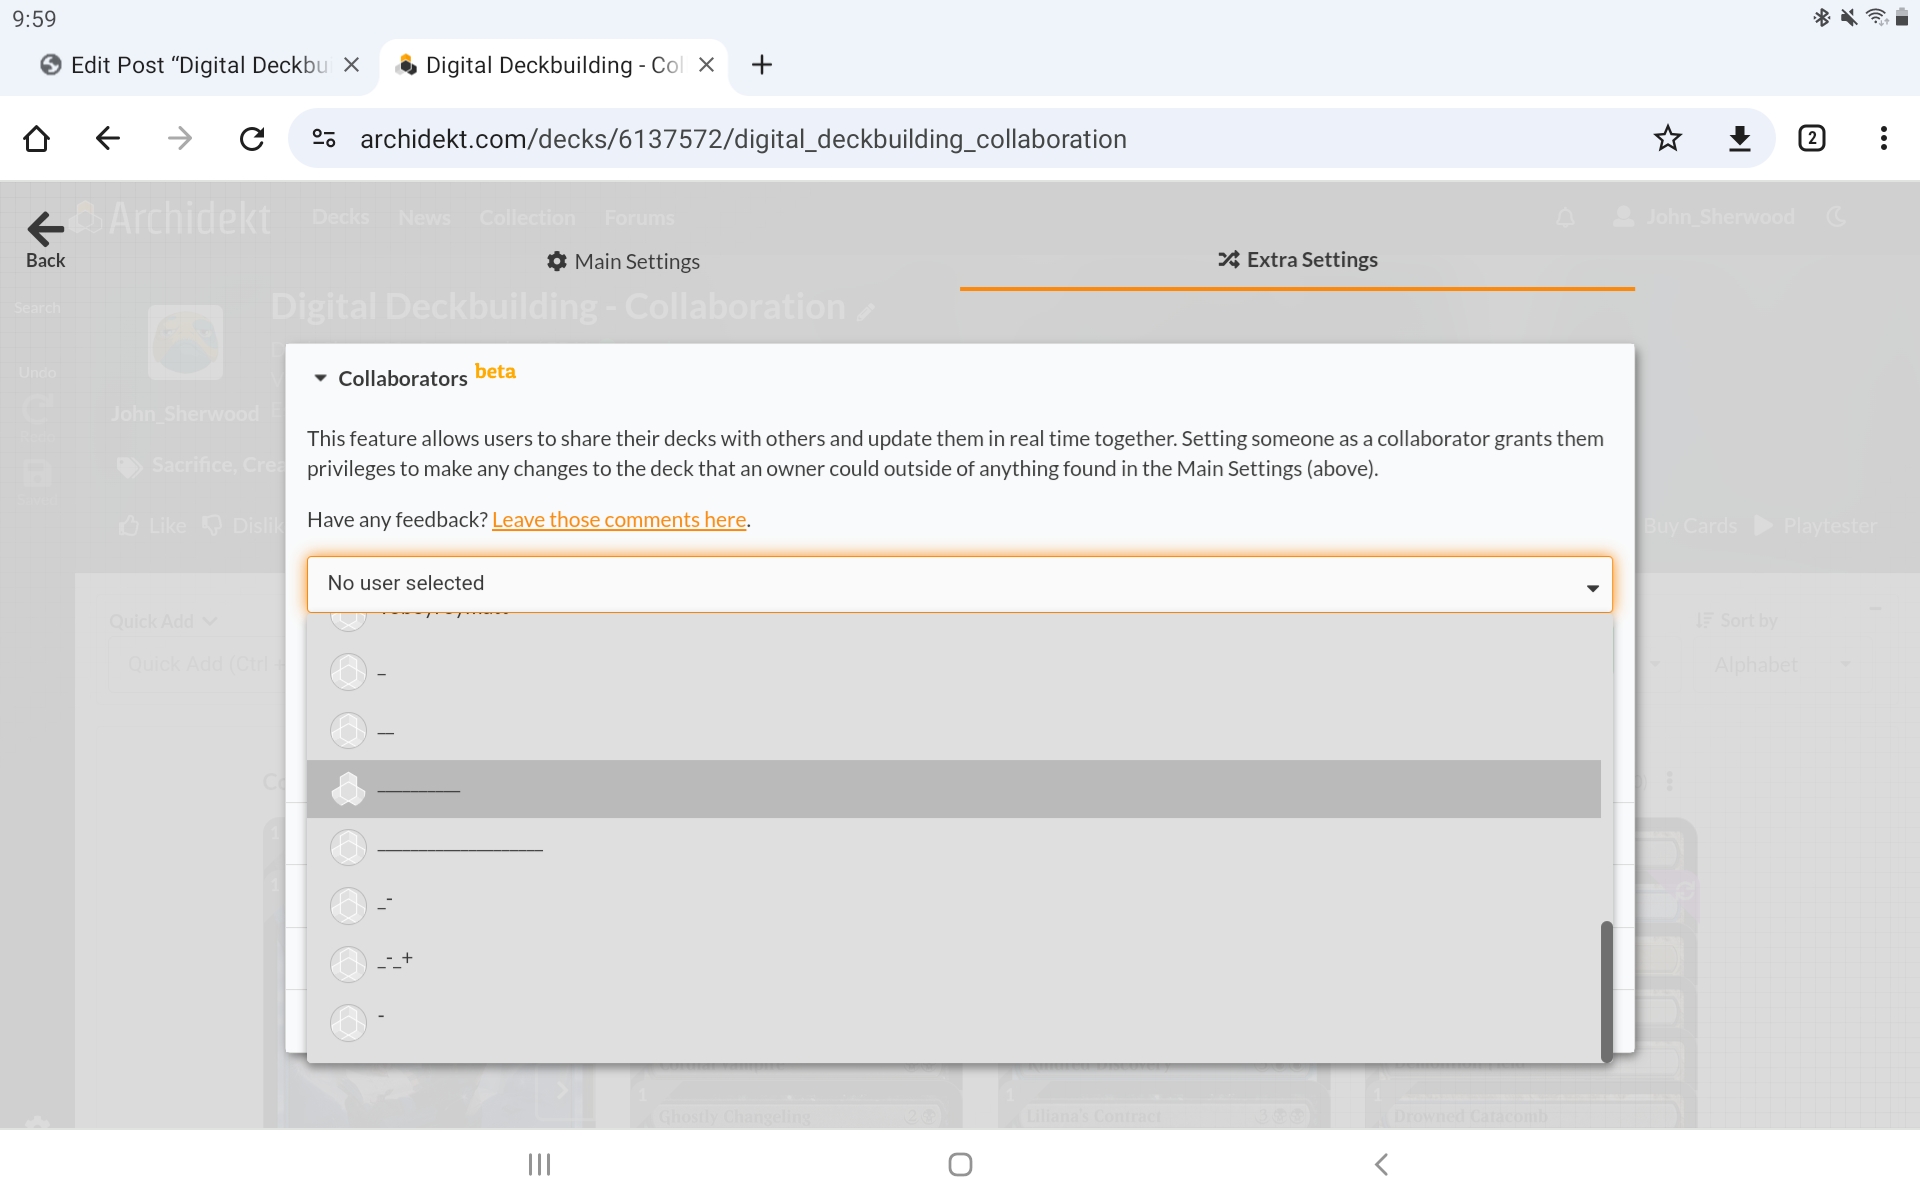Viewport: 1920px width, 1200px height.
Task: Click dropdown caret in user selector
Action: (1592, 588)
